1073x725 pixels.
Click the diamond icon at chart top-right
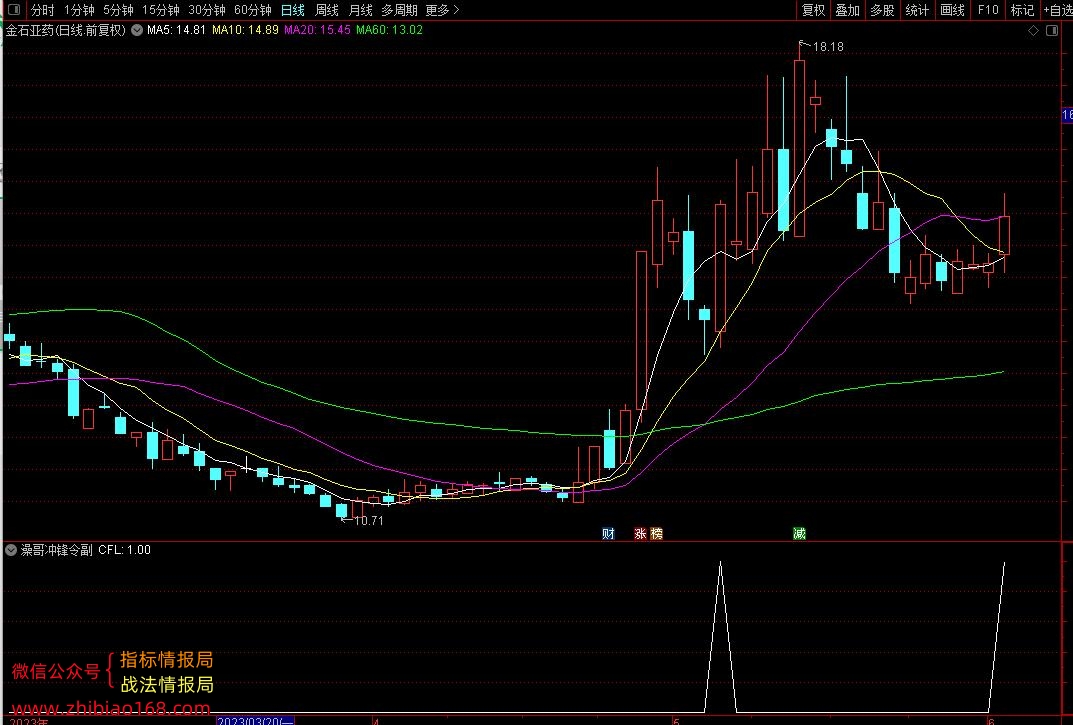(1033, 31)
